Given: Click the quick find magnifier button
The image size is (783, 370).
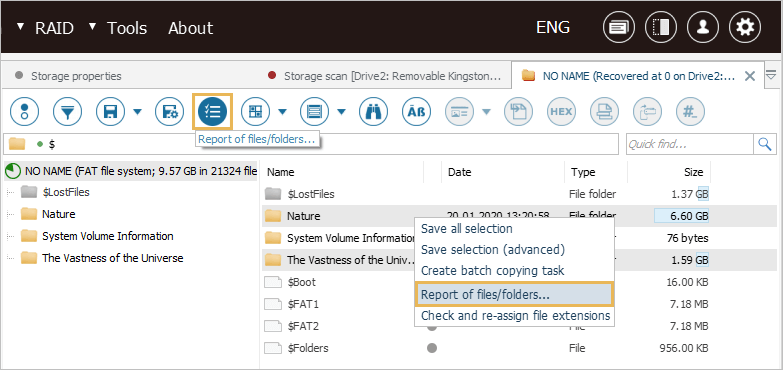Looking at the screenshot, I should (x=764, y=144).
